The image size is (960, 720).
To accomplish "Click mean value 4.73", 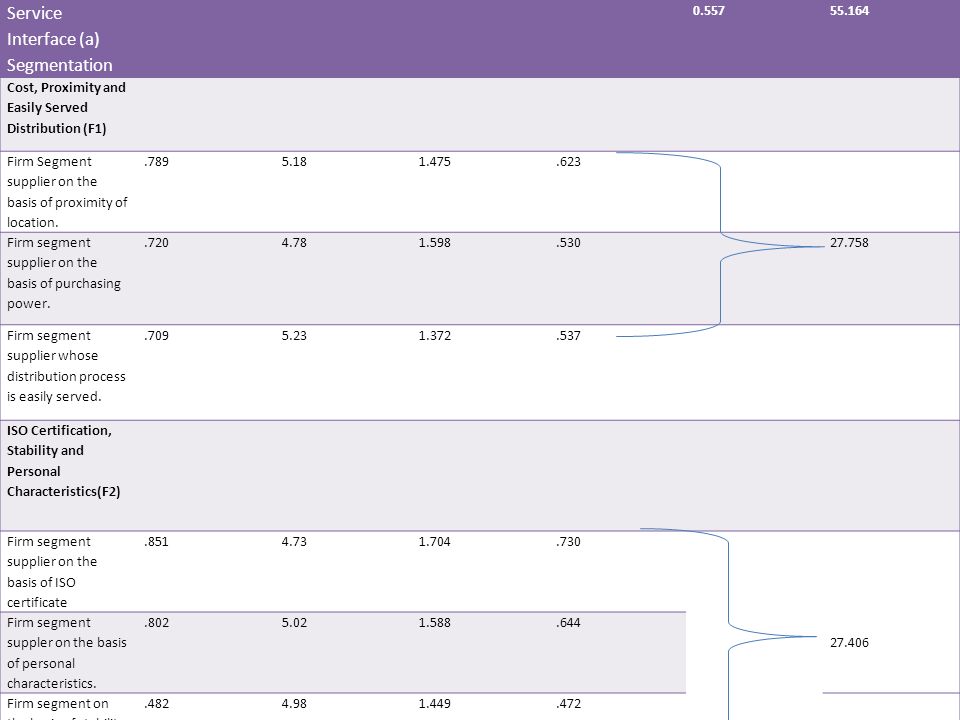I will pos(294,542).
